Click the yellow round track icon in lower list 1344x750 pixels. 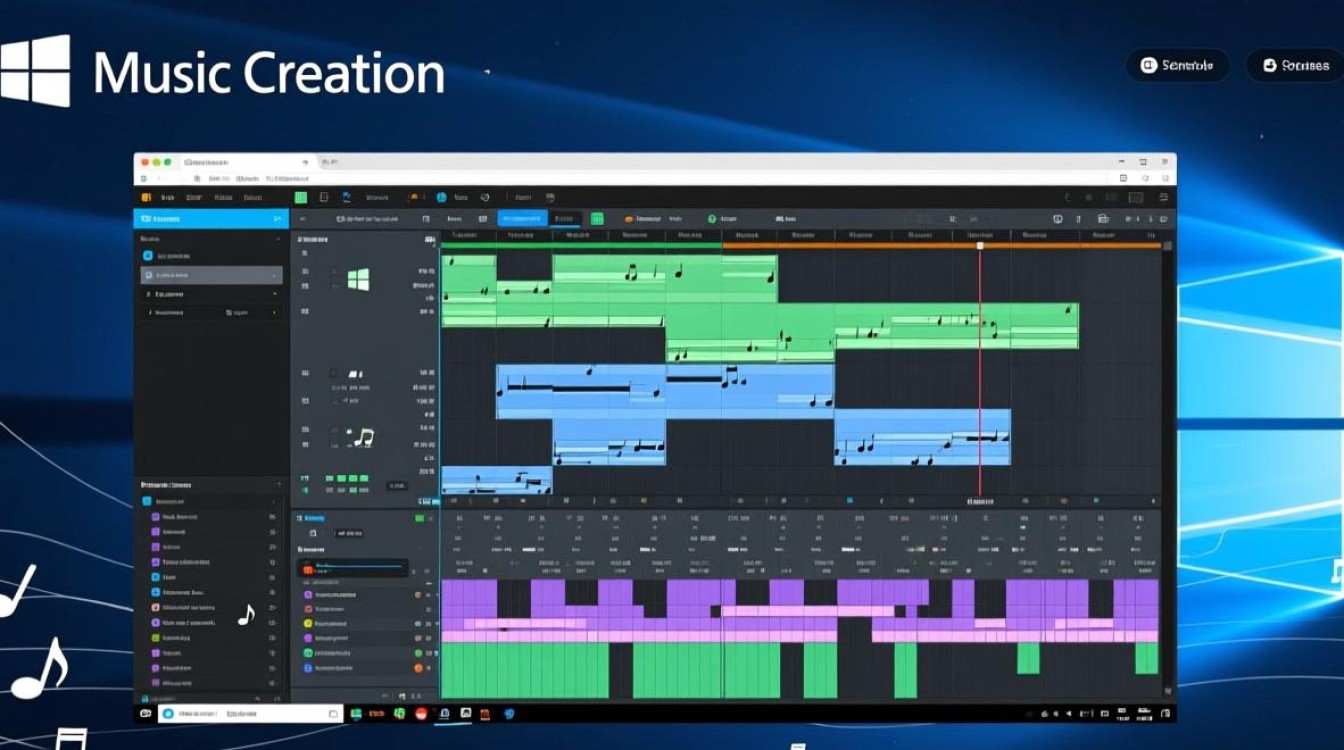308,623
